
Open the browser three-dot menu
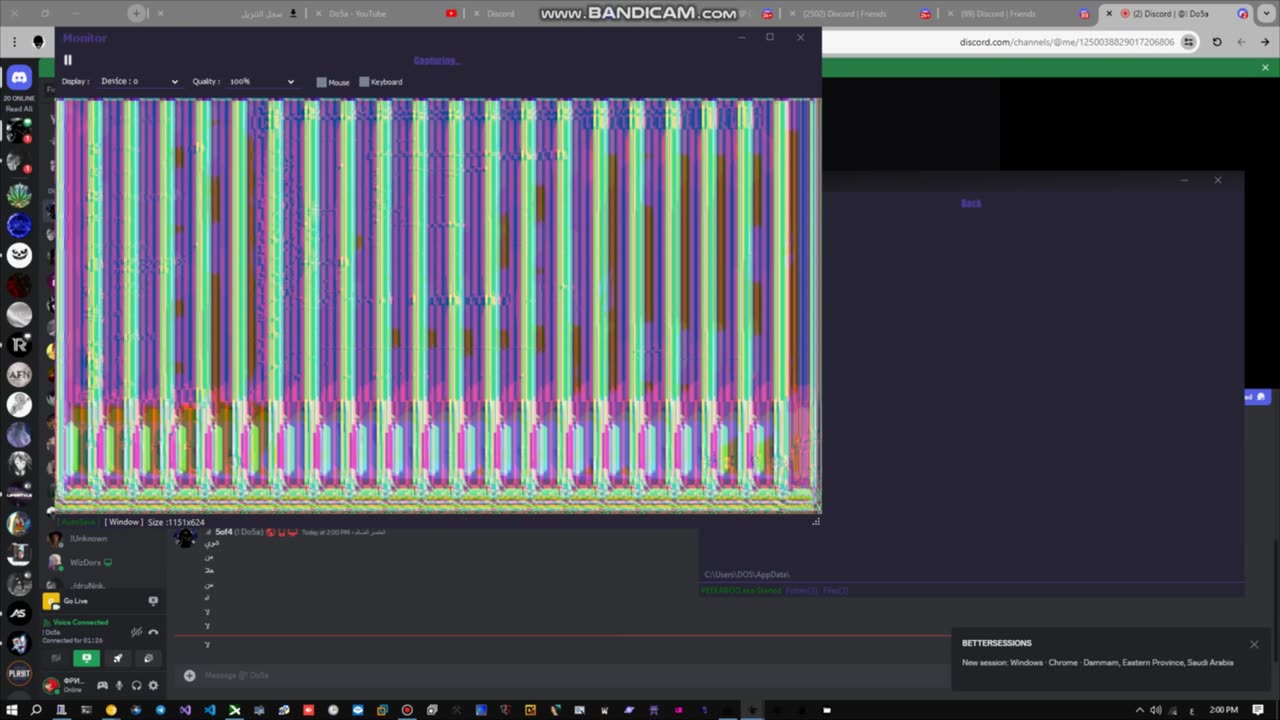click(x=15, y=42)
